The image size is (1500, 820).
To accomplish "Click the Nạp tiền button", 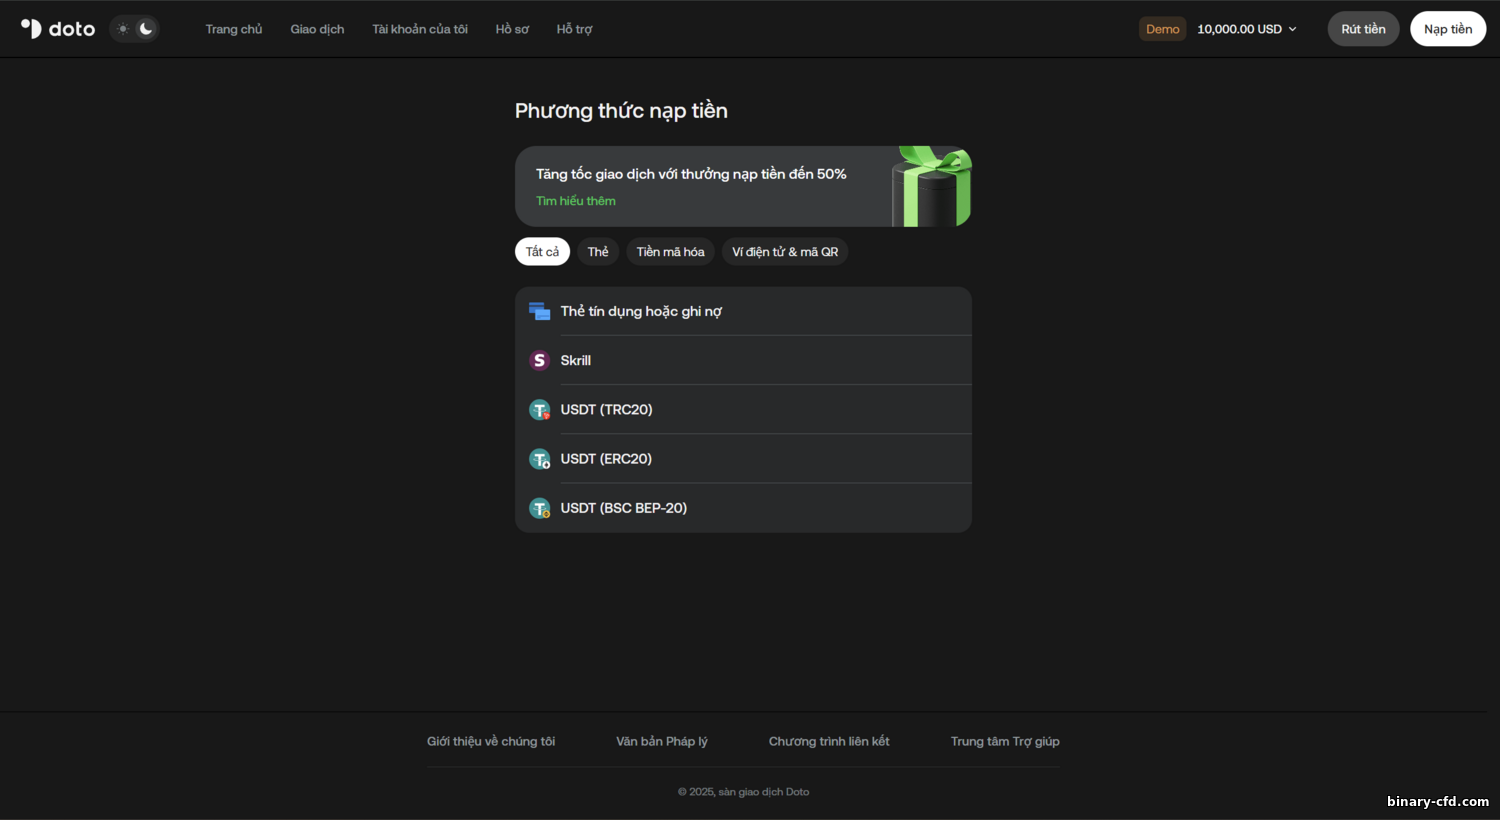I will (1447, 29).
